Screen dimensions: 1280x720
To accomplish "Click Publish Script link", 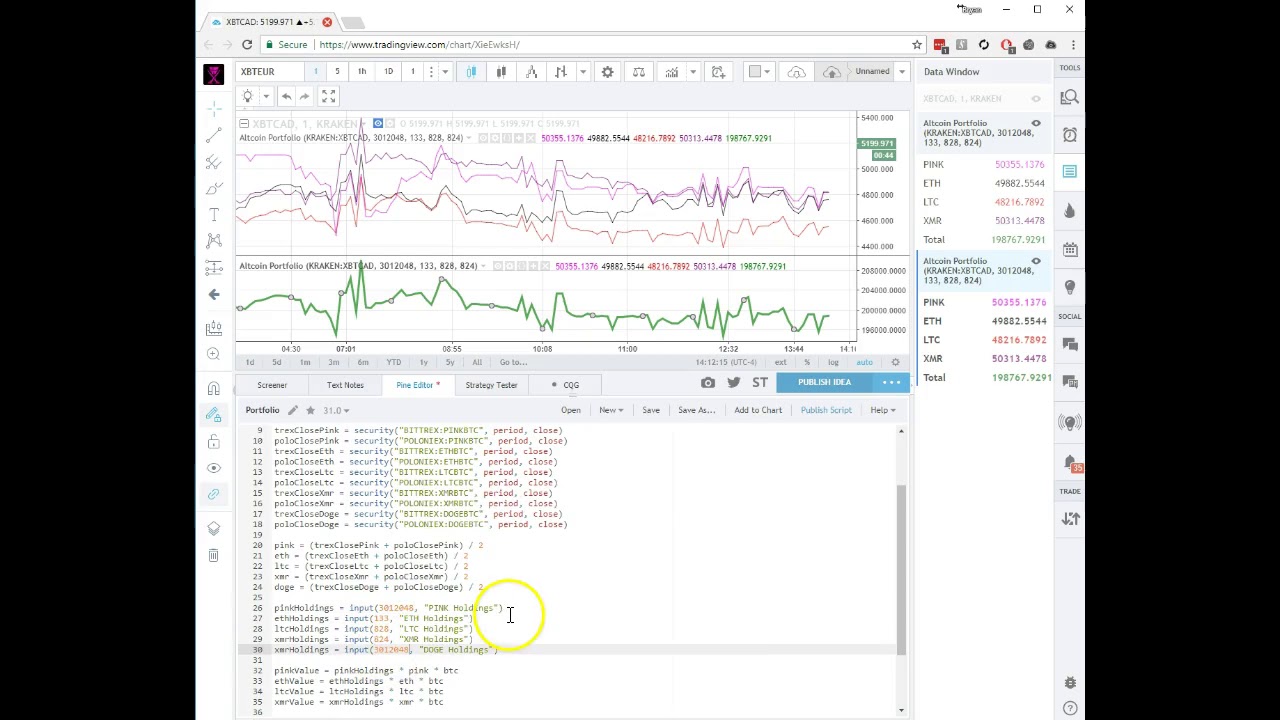I will tap(826, 410).
